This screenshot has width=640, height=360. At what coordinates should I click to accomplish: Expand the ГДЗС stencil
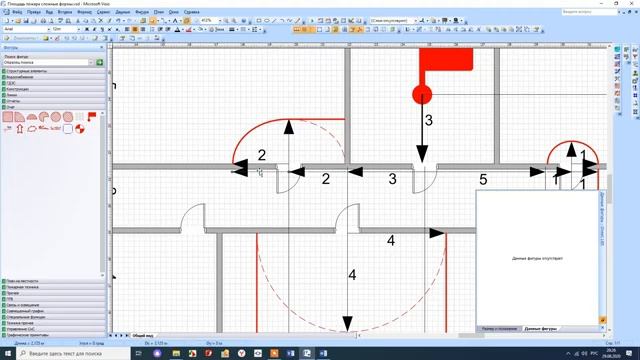tap(53, 83)
